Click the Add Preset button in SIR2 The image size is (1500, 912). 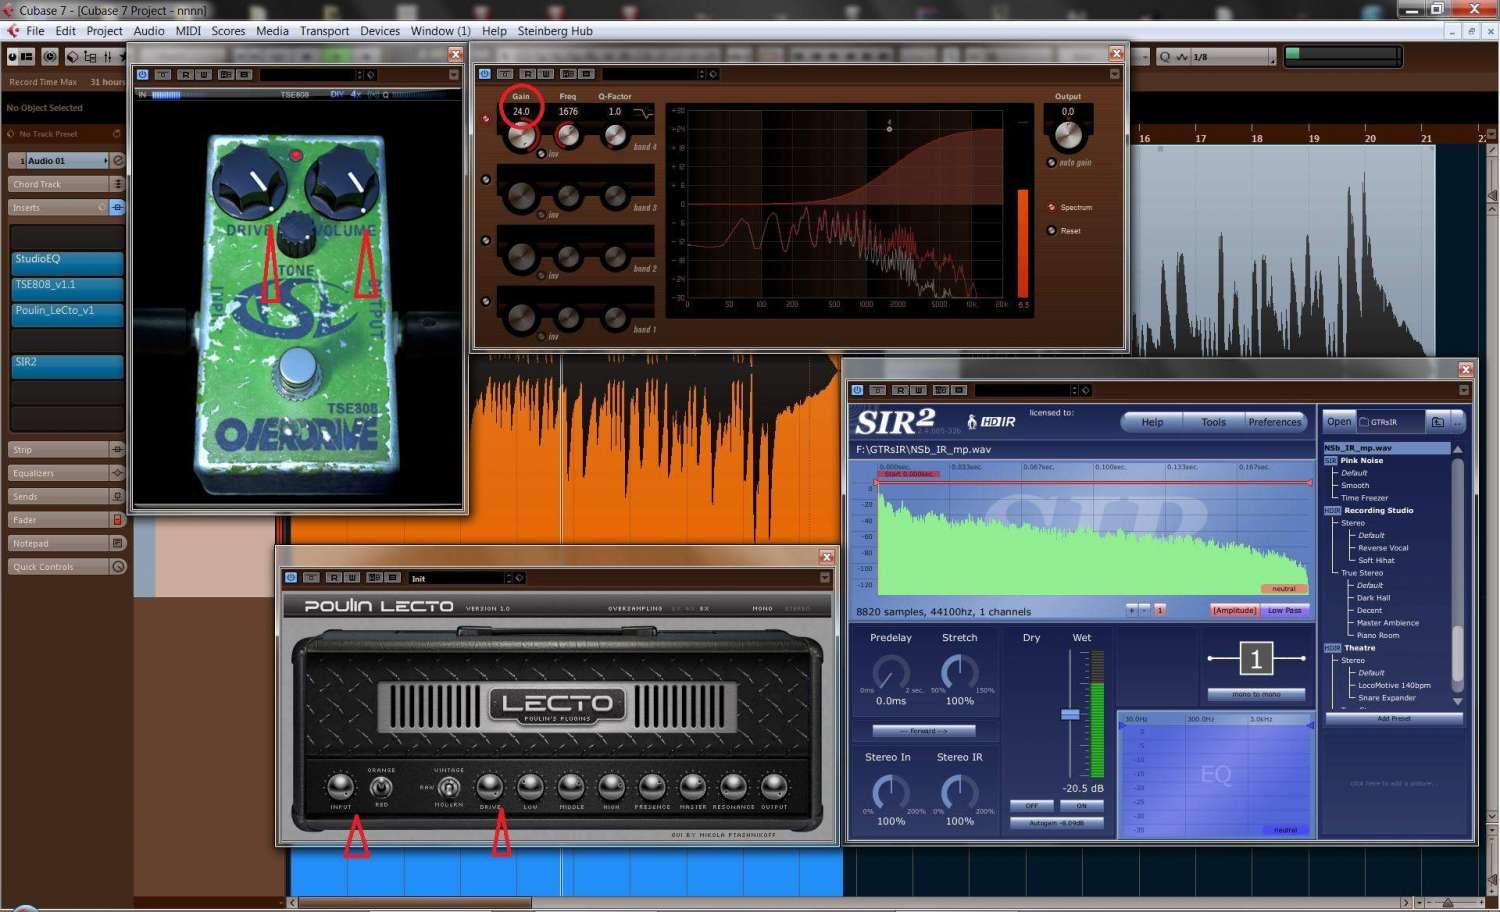point(1393,719)
